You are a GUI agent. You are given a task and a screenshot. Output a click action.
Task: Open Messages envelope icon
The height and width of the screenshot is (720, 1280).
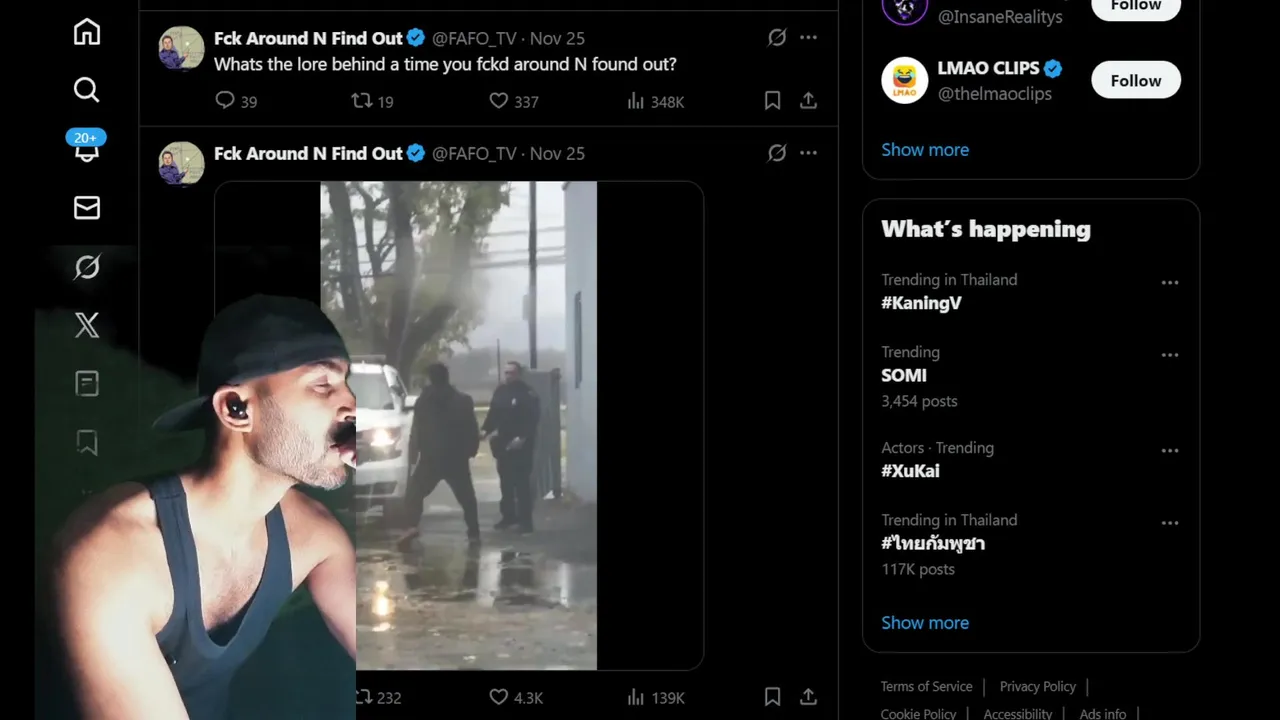[x=87, y=207]
